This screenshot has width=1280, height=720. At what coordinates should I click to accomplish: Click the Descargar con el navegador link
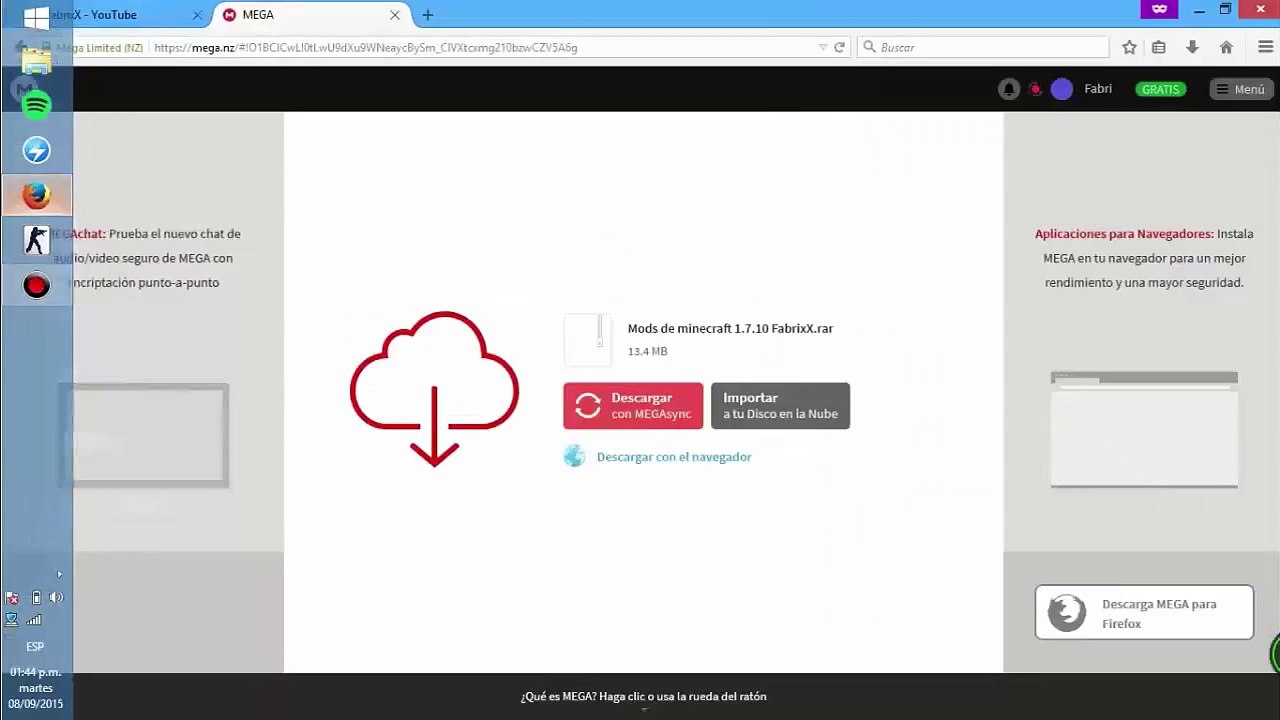tap(674, 457)
